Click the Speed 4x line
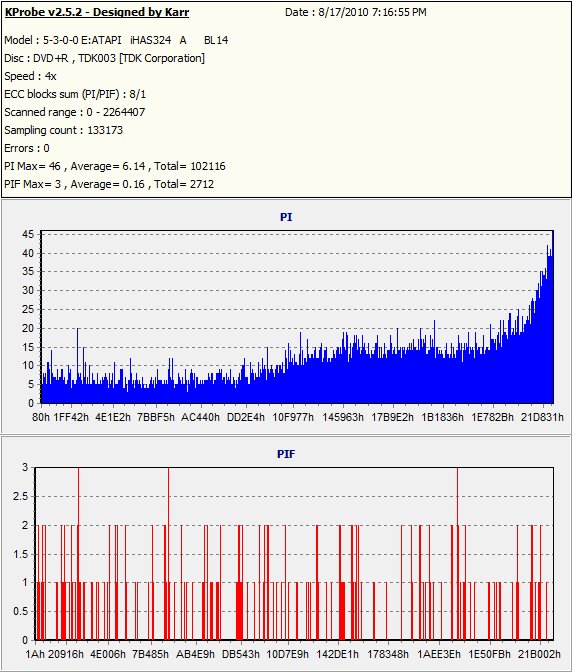The image size is (572, 672). point(30,76)
